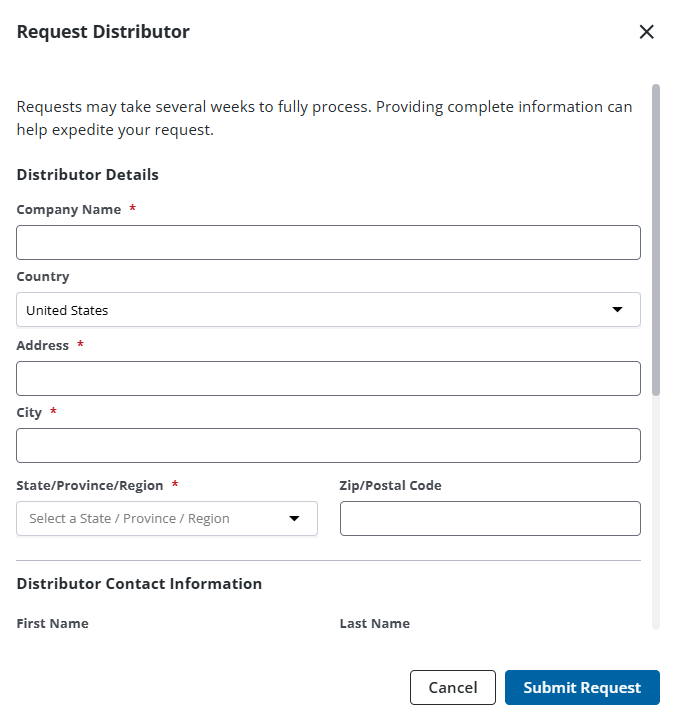Click the State dropdown caret arrow
This screenshot has height=720, width=675.
coord(294,518)
